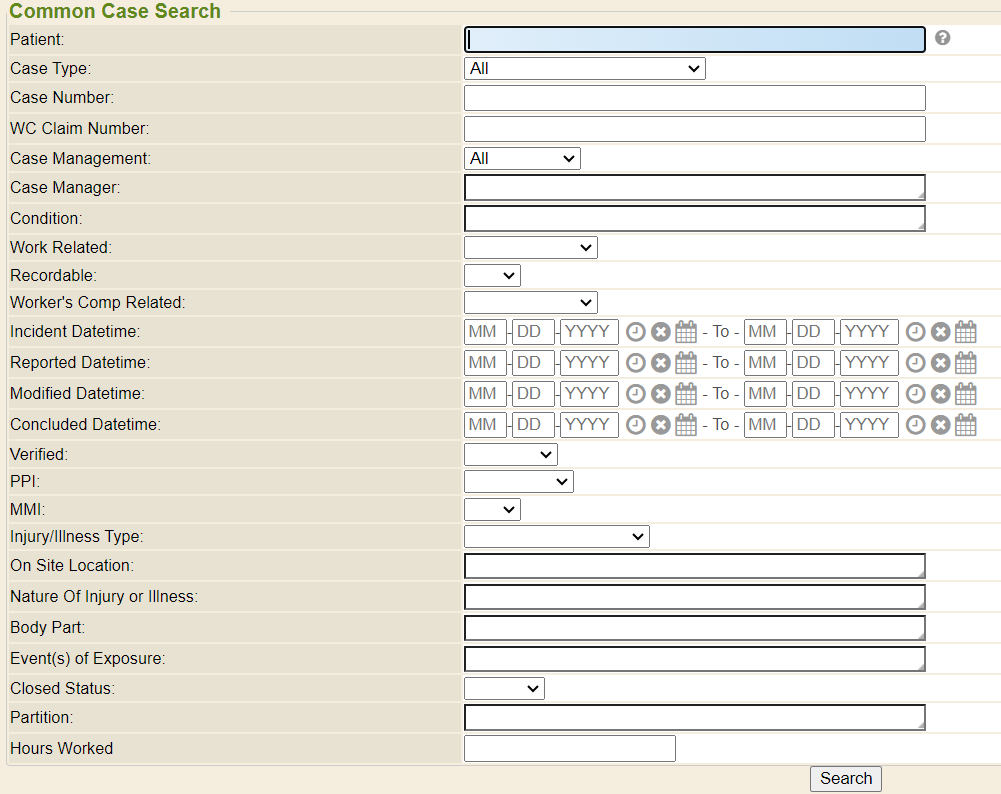Set current time for Concluded Datetime start
This screenshot has width=1001, height=794.
[x=636, y=425]
